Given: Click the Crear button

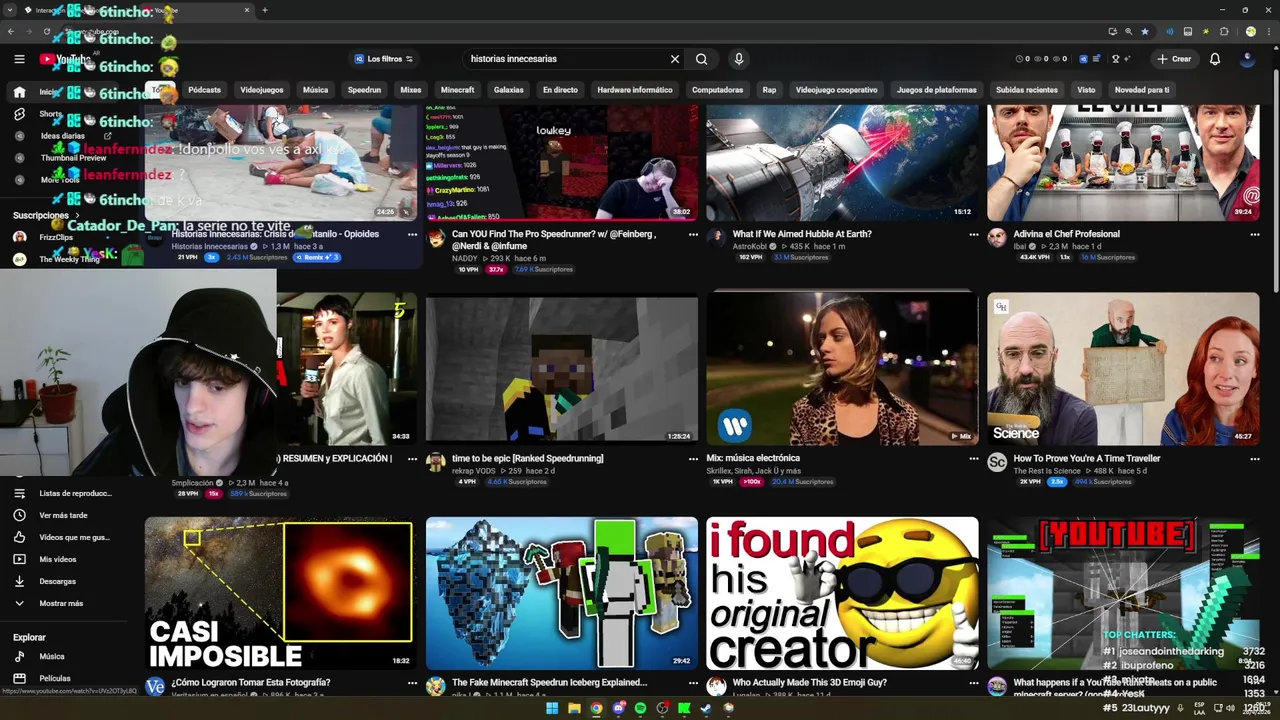Looking at the screenshot, I should 1174,59.
